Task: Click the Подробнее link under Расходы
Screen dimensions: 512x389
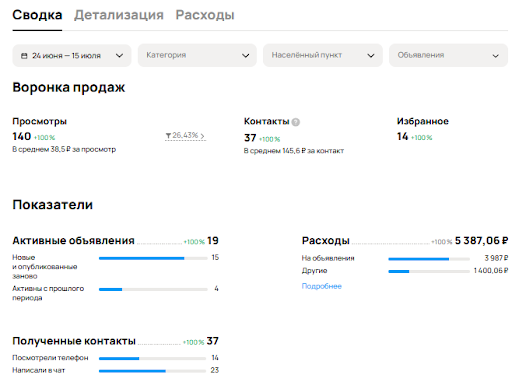Action: 321,286
